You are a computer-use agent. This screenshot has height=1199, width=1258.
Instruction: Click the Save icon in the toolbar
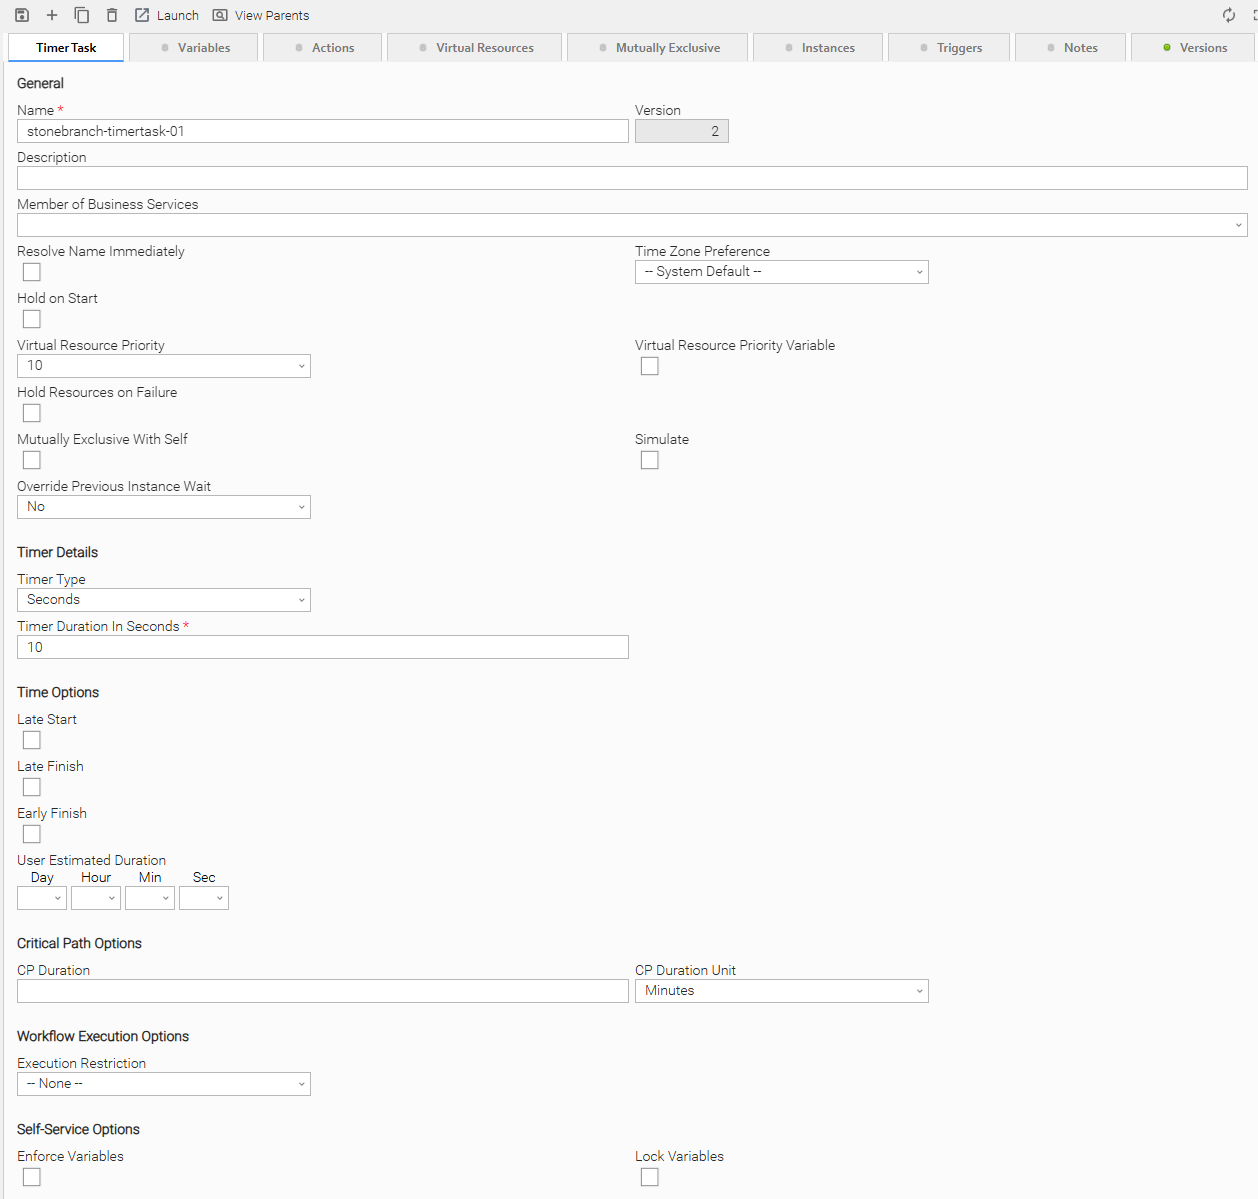[x=22, y=15]
